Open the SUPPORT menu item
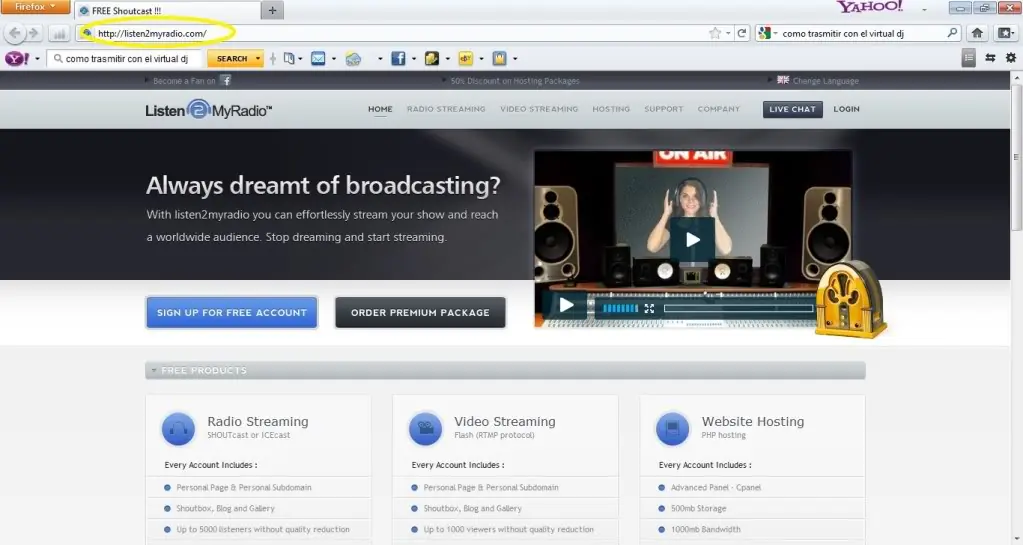The height and width of the screenshot is (545, 1023). (x=664, y=109)
